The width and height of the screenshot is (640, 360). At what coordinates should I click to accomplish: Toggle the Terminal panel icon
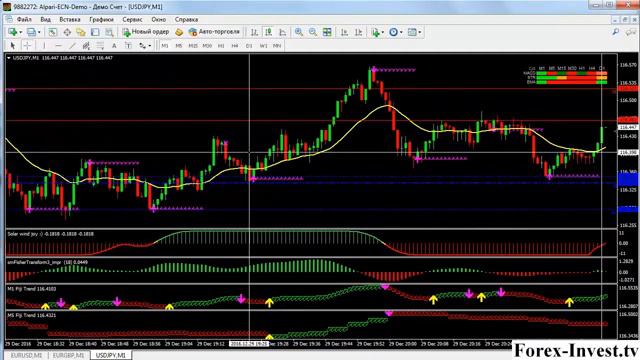95,32
